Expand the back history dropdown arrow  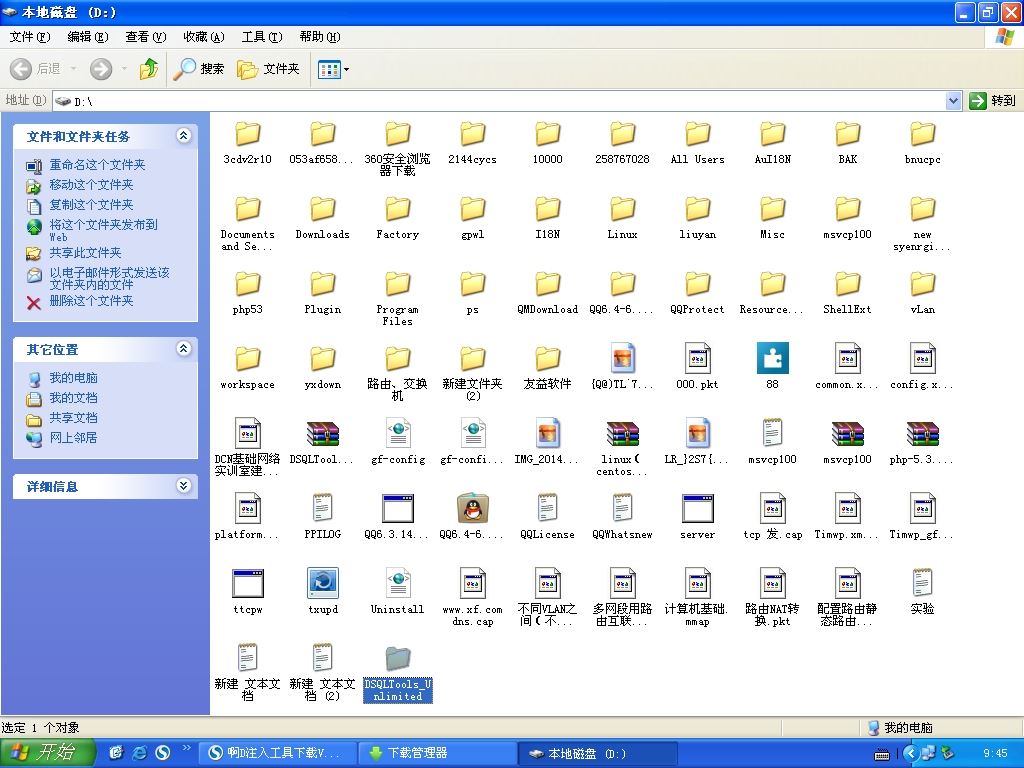pyautogui.click(x=73, y=69)
